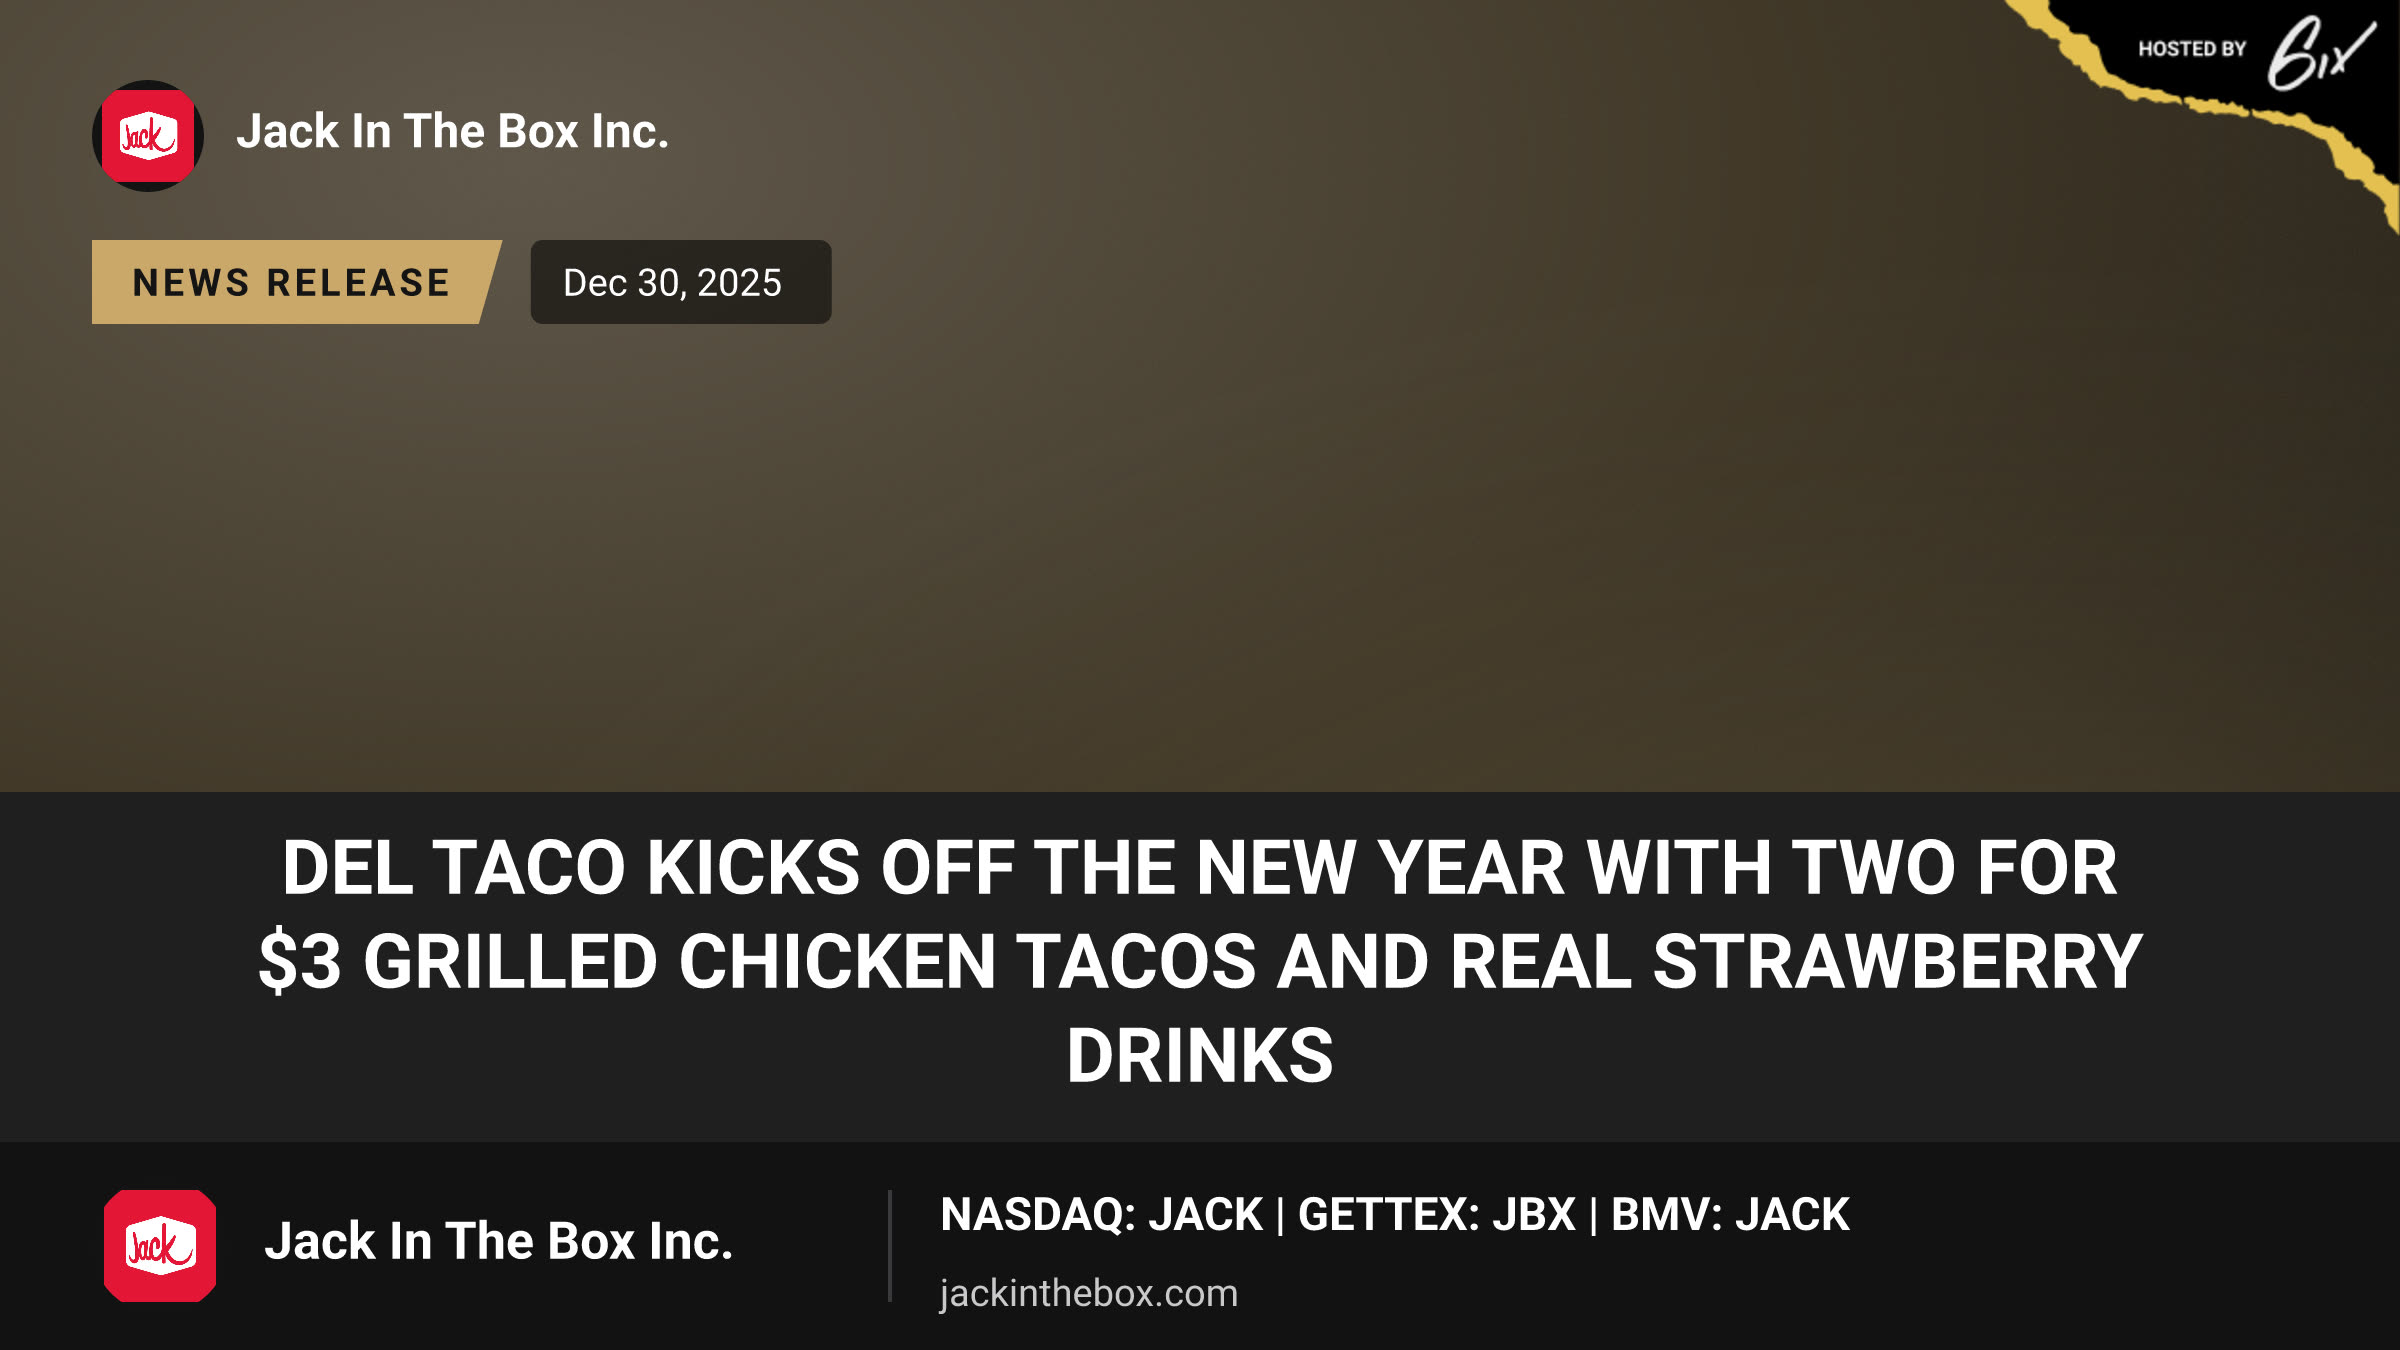Click the square Jack logo in footer
This screenshot has width=2400, height=1350.
coord(160,1246)
